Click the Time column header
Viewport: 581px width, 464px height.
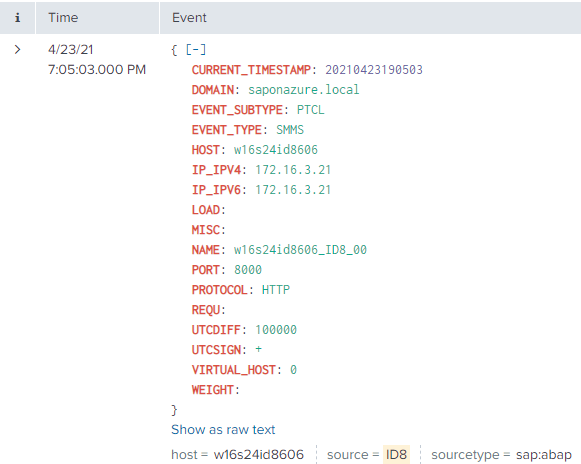[63, 17]
